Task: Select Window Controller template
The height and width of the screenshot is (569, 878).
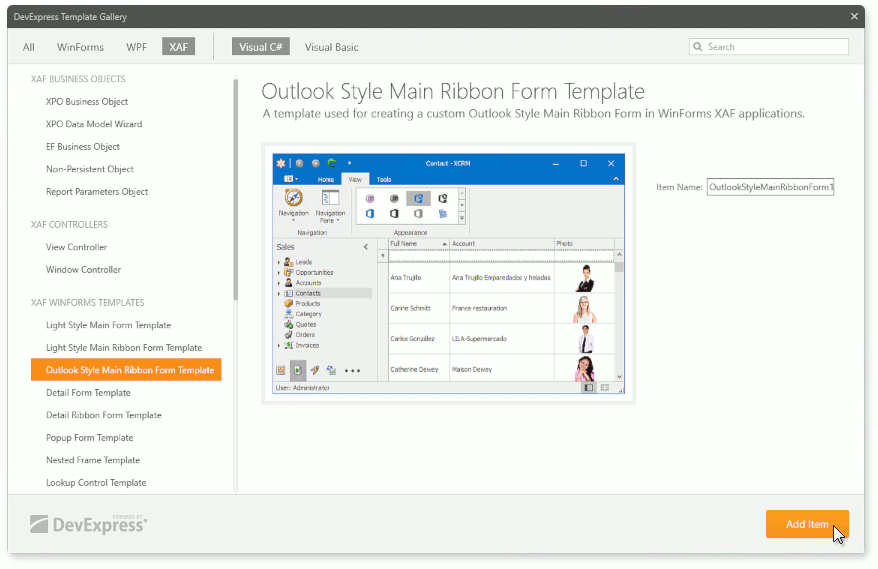Action: (x=83, y=269)
